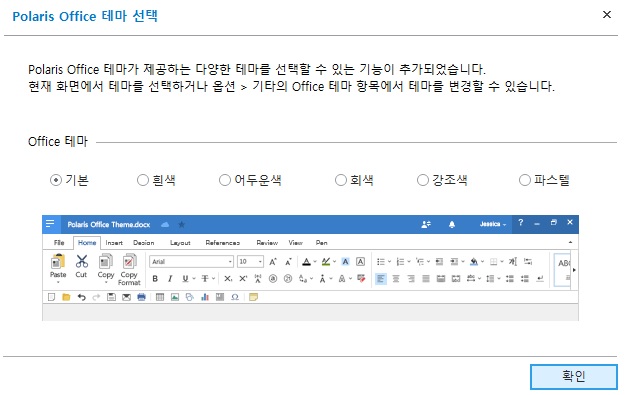Click the justify icon in preview
Screen dimensions: 625x395
coord(426,279)
